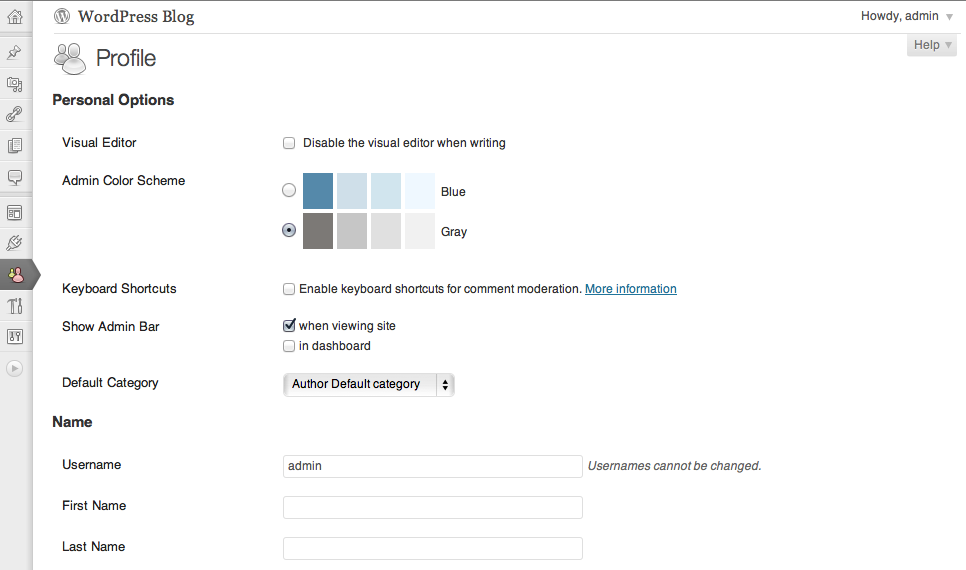Expand the Help tab dropdown
Viewport: 966px width, 570px height.
(932, 45)
